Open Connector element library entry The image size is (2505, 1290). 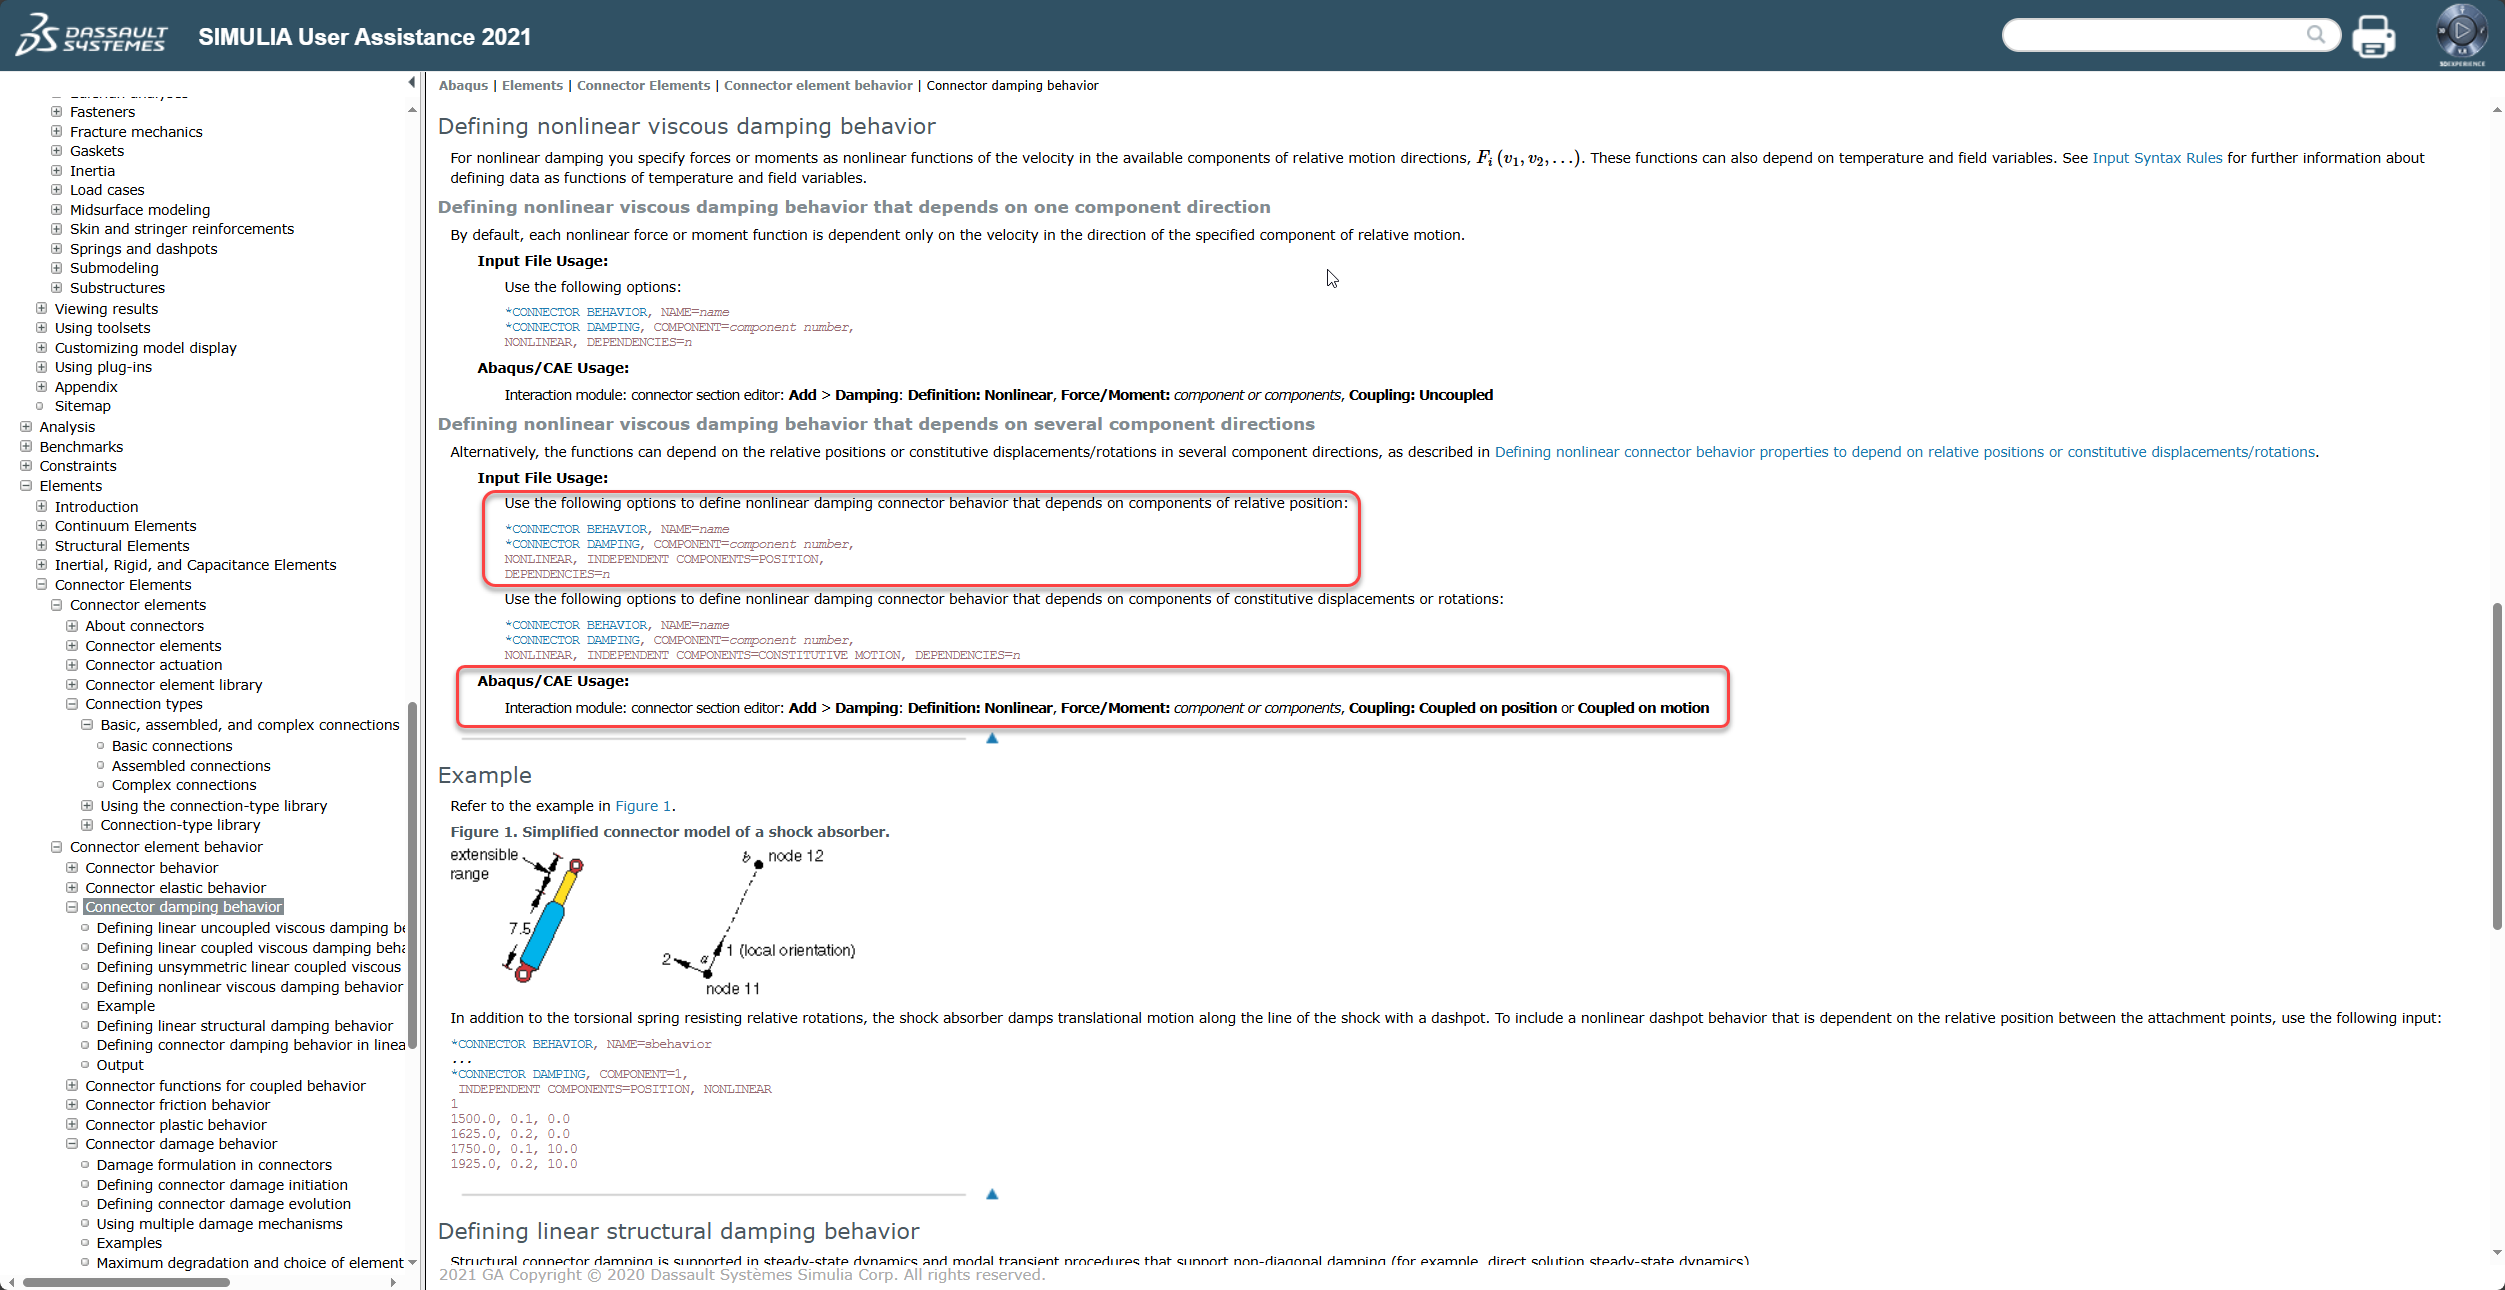pos(173,685)
